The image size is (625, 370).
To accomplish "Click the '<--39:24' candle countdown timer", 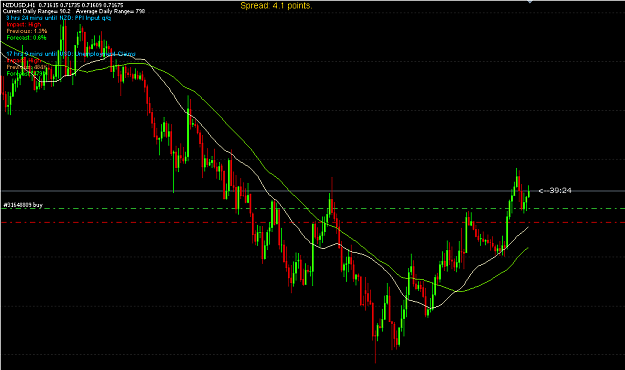I will pos(555,191).
